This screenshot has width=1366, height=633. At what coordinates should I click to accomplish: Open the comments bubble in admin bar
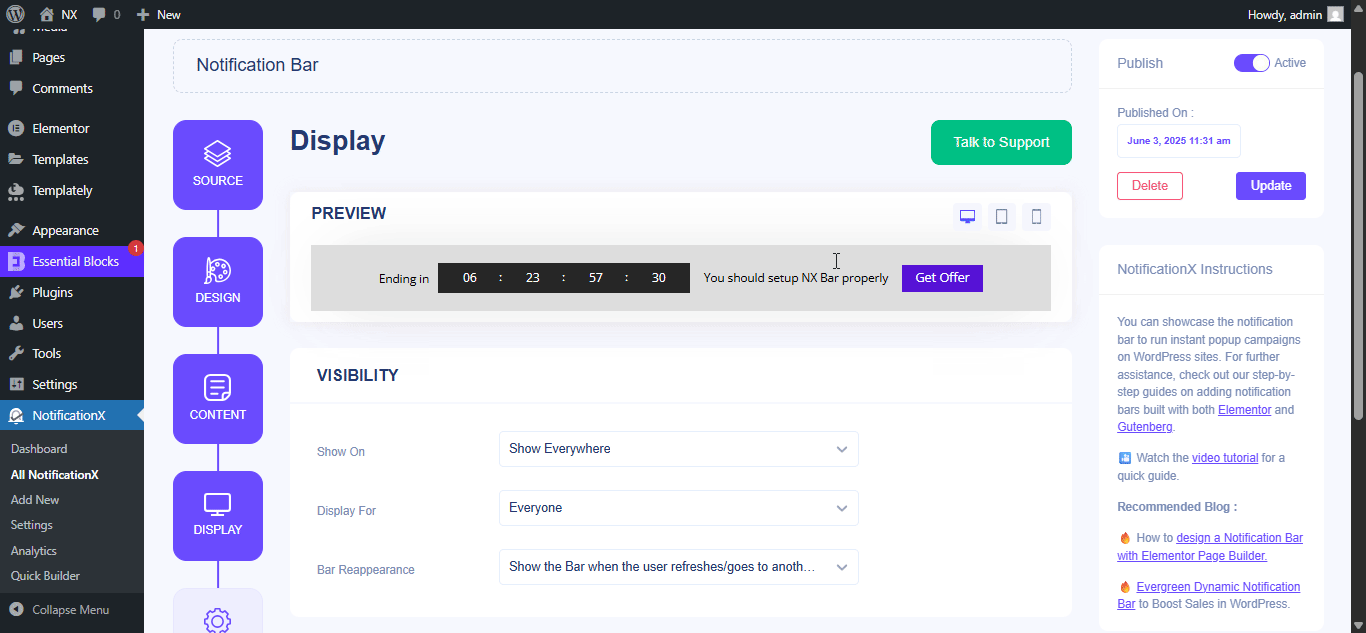coord(106,14)
